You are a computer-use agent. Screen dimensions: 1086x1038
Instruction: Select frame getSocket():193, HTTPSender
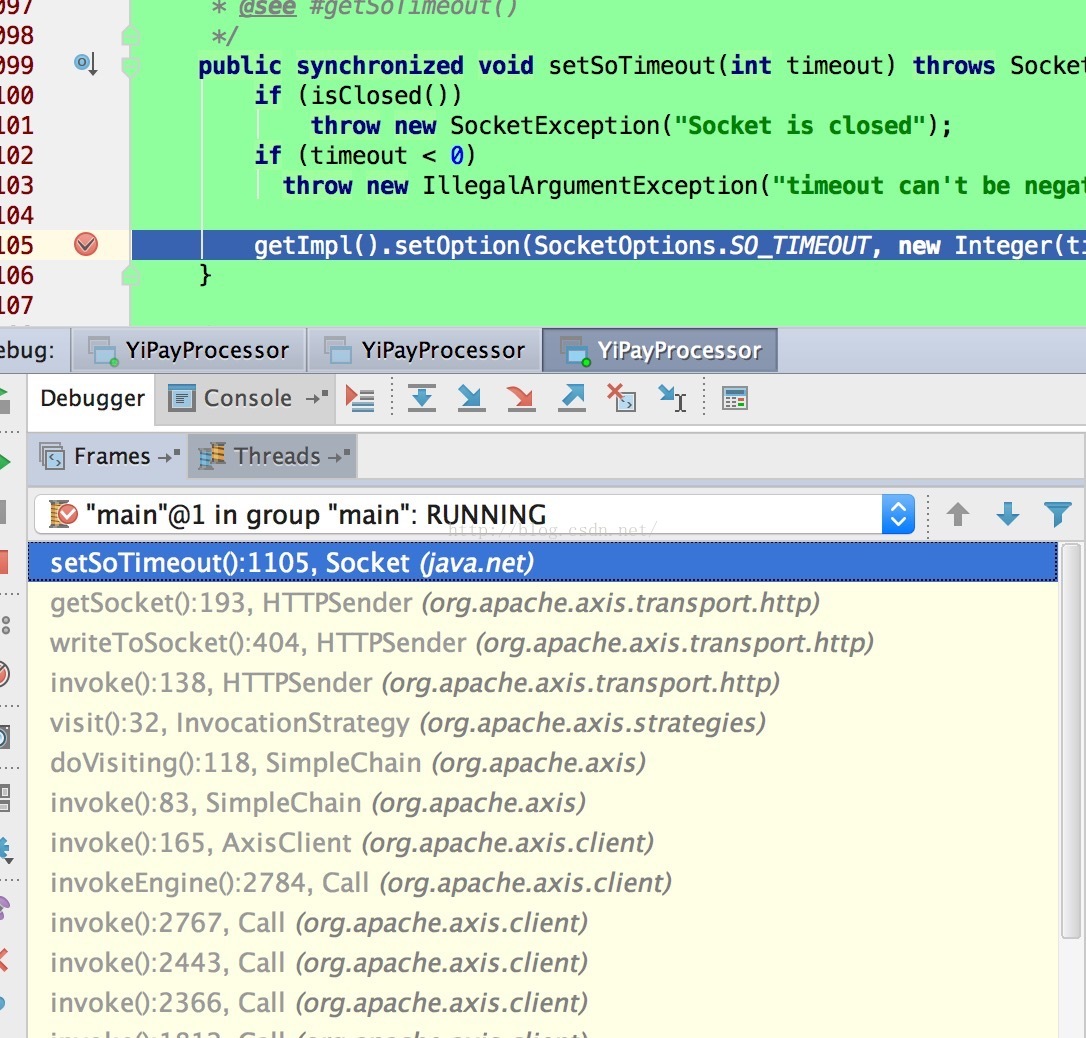click(x=543, y=602)
